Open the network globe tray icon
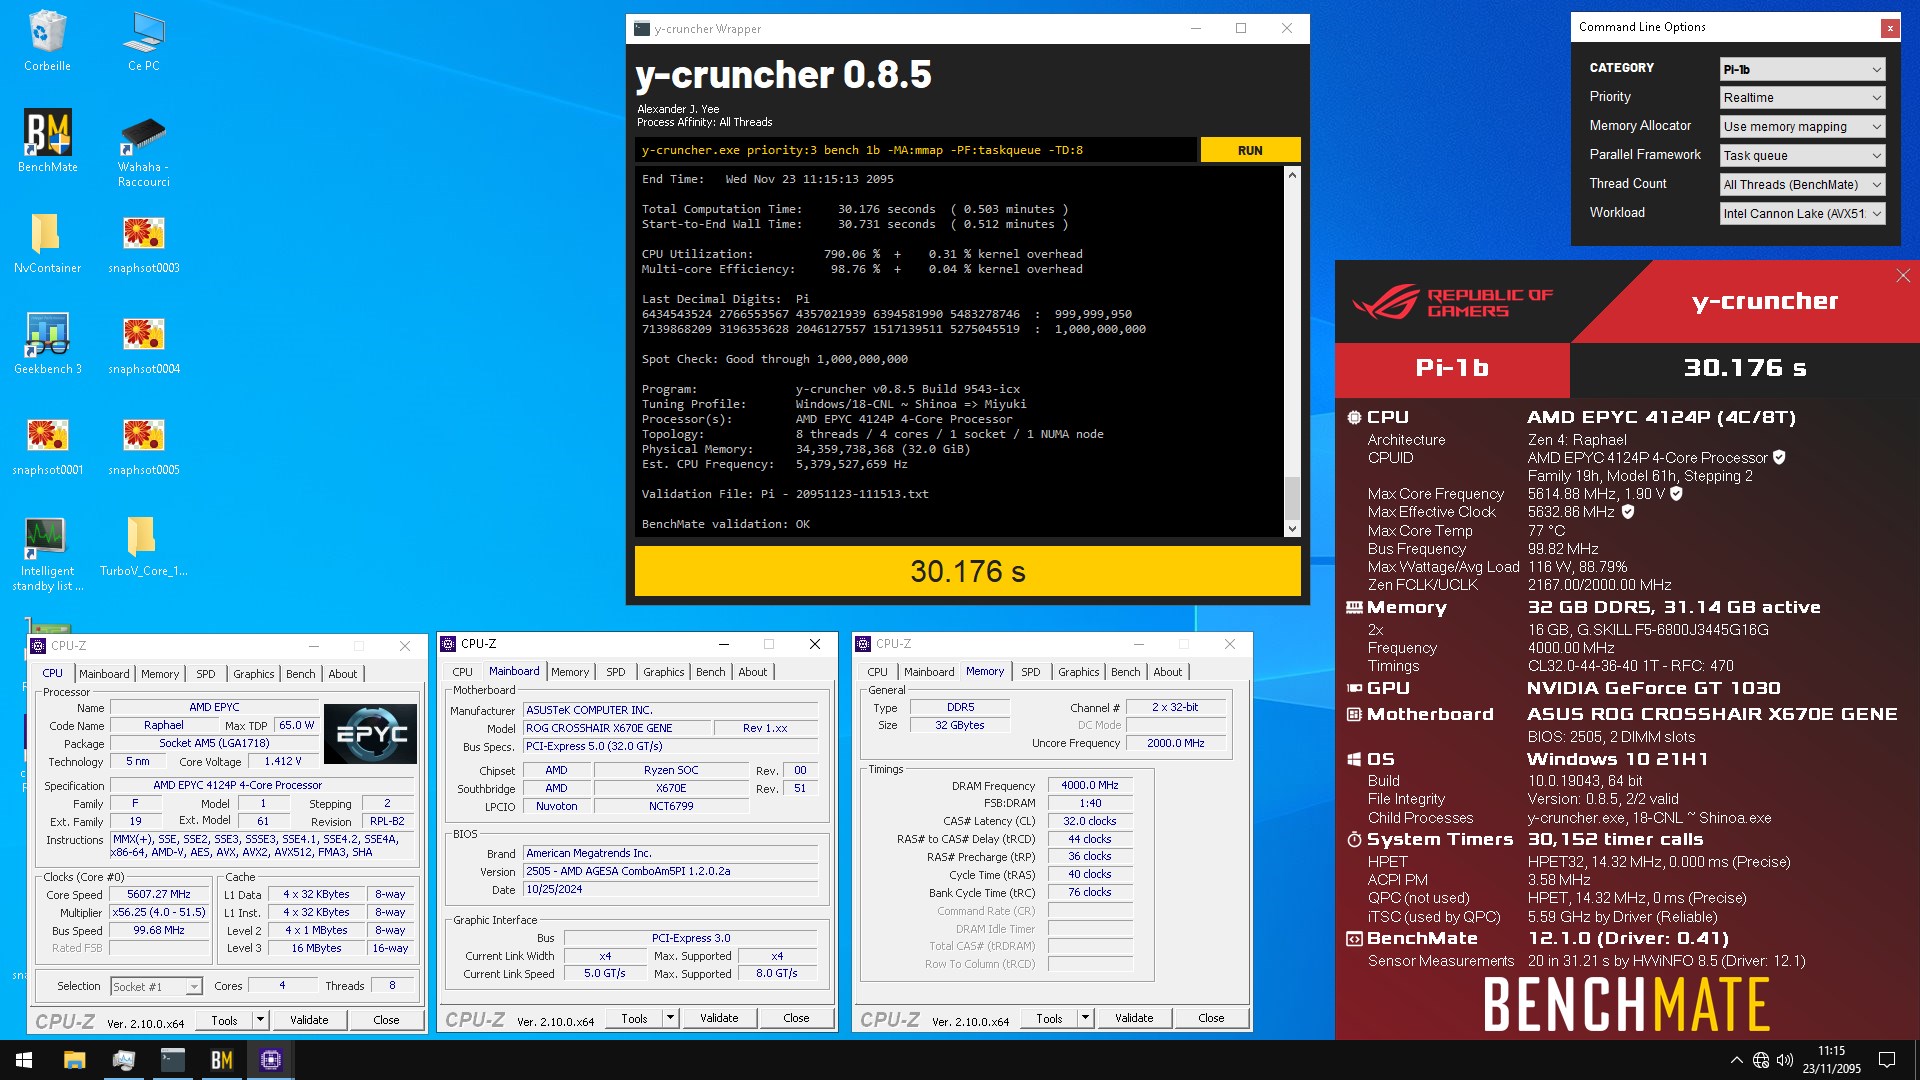Image resolution: width=1920 pixels, height=1080 pixels. [x=1761, y=1060]
